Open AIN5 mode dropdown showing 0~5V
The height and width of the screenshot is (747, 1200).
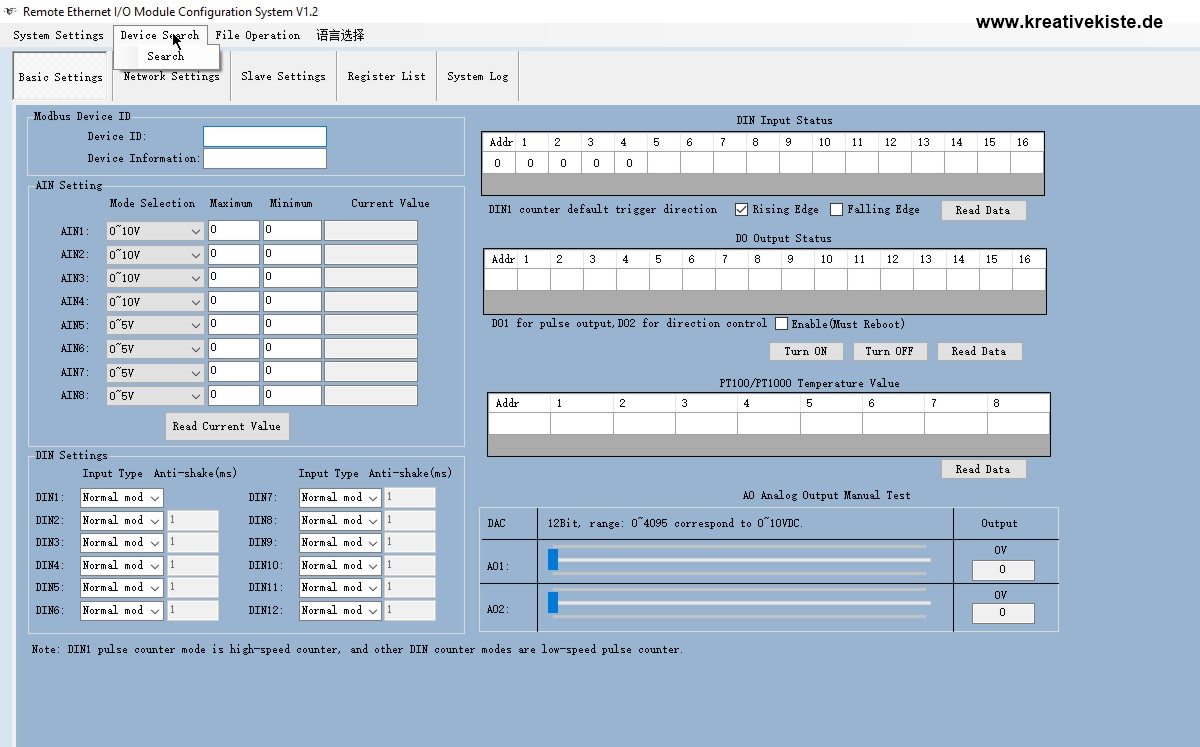click(x=155, y=325)
